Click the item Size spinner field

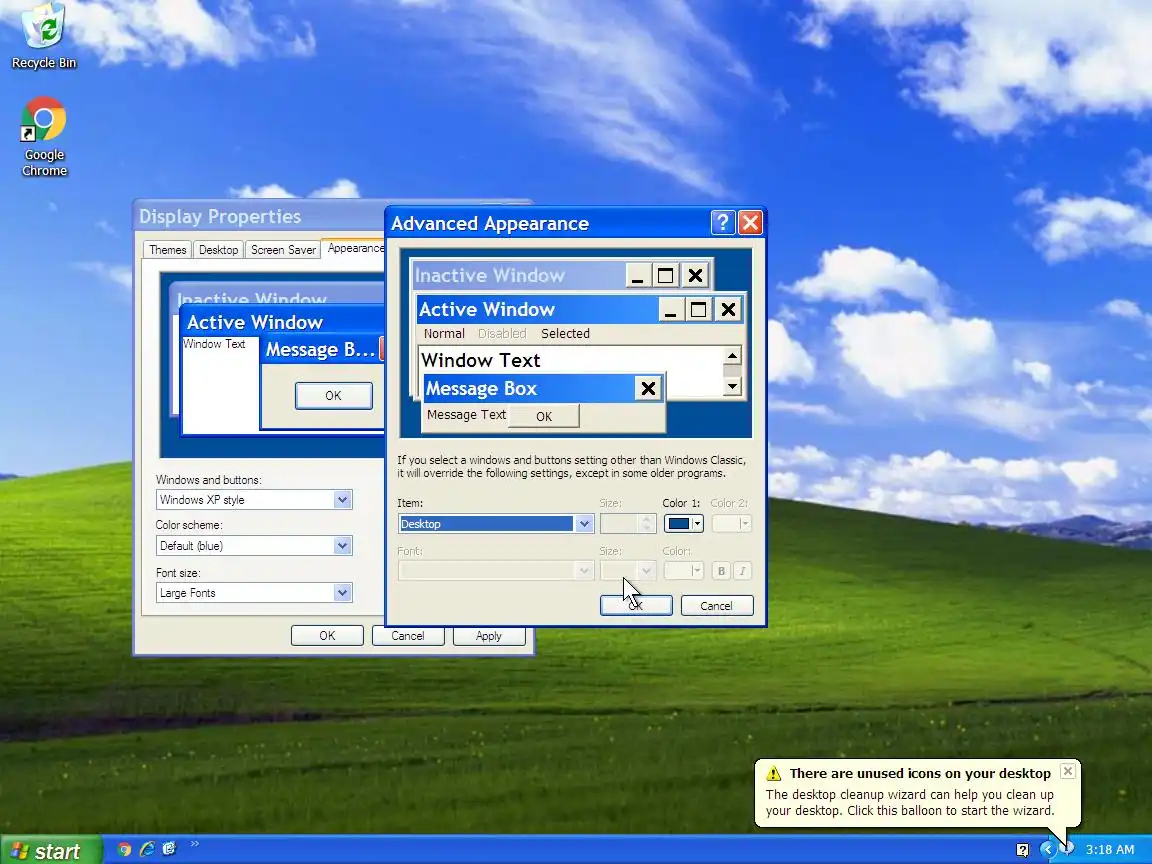[x=627, y=524]
